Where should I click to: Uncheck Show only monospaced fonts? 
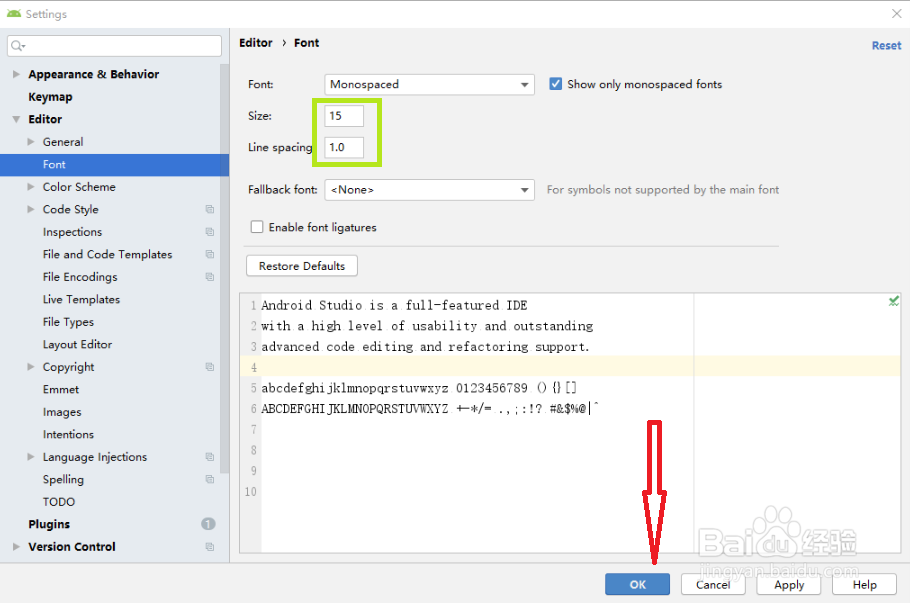[556, 85]
